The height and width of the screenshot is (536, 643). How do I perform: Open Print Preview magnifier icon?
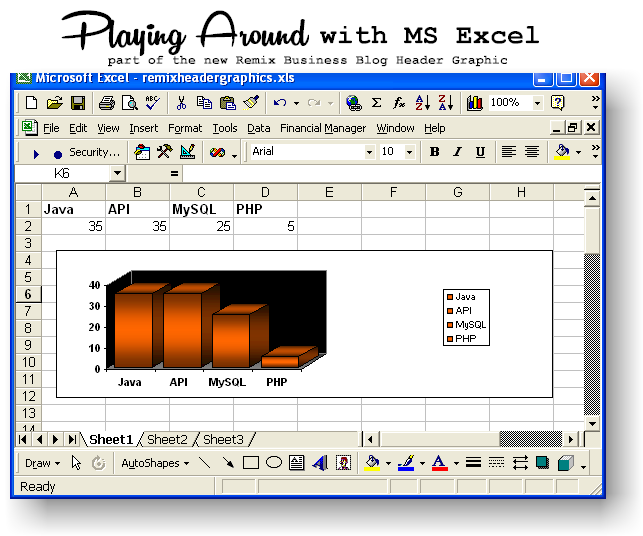pos(130,103)
